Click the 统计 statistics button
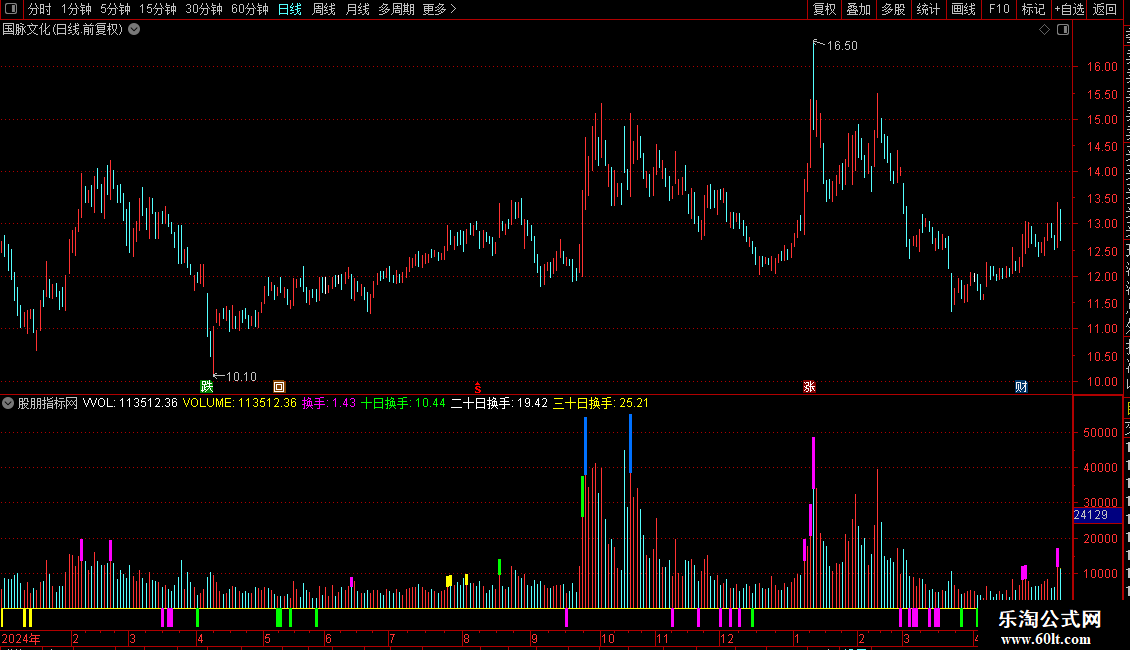 point(927,9)
